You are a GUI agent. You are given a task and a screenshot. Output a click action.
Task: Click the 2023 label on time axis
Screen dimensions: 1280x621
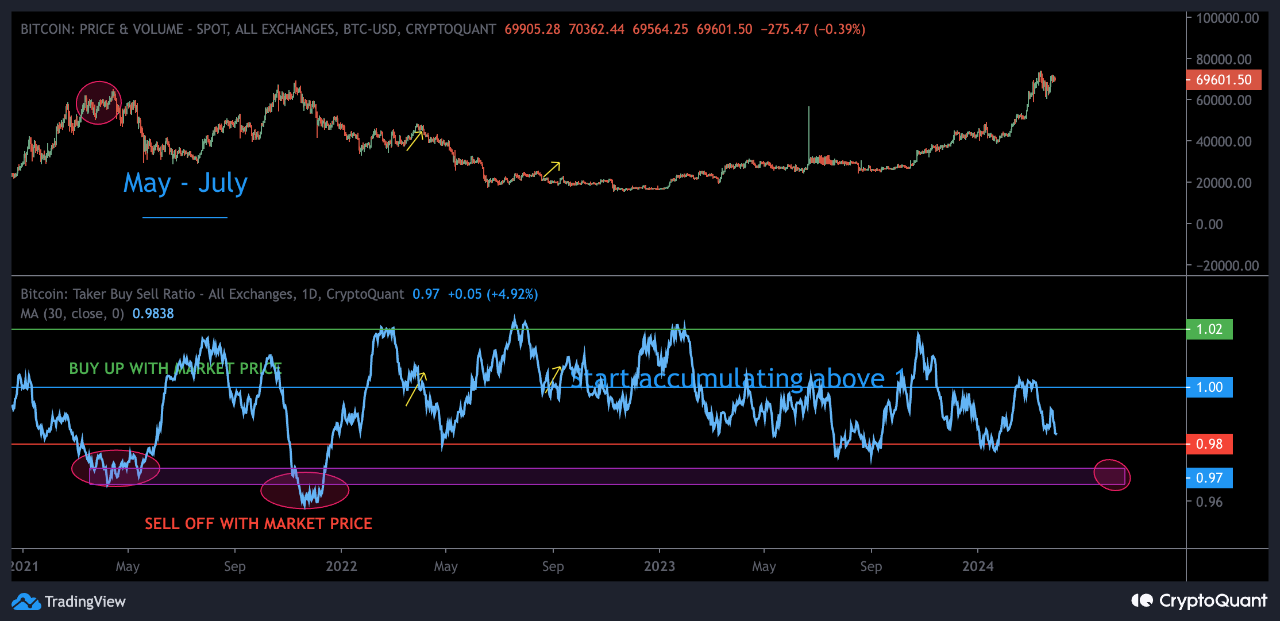point(659,566)
